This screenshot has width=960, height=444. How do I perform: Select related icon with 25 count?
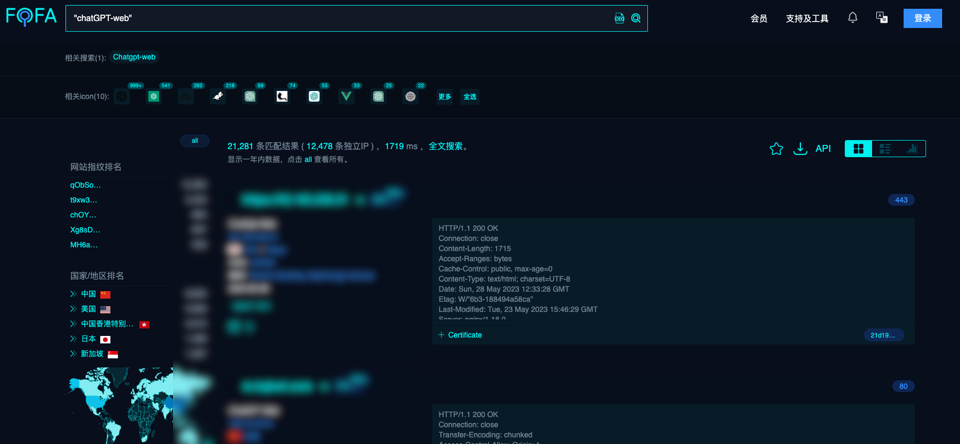[x=378, y=97]
